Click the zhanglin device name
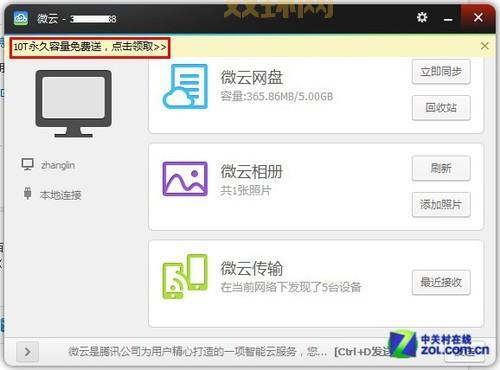Image resolution: width=500 pixels, height=370 pixels. pos(58,165)
